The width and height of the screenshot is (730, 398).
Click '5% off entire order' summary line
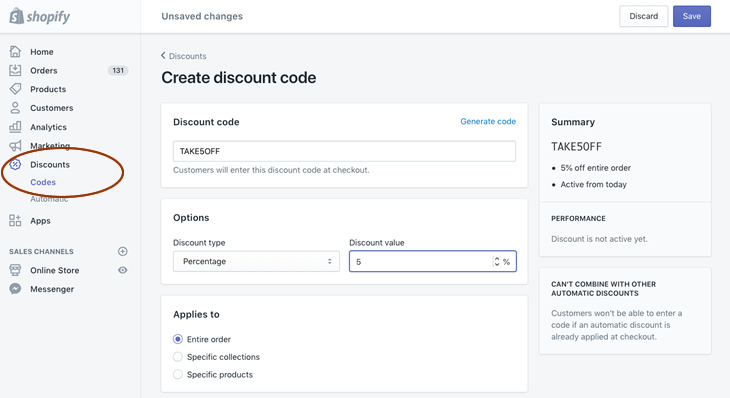pos(595,168)
